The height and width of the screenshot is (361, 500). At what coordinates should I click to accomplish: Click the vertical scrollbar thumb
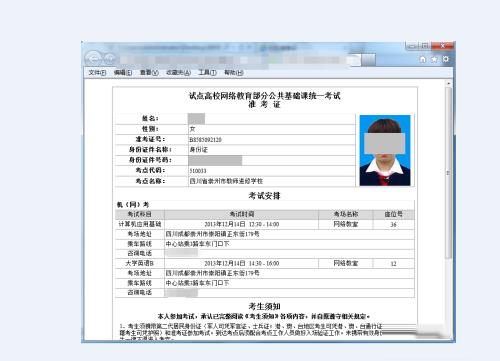pos(449,173)
